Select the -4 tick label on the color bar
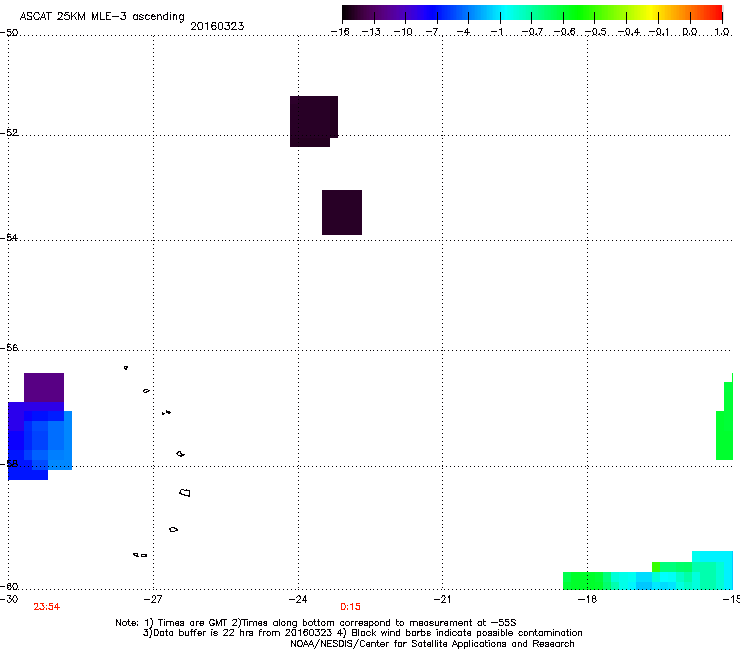 (463, 32)
